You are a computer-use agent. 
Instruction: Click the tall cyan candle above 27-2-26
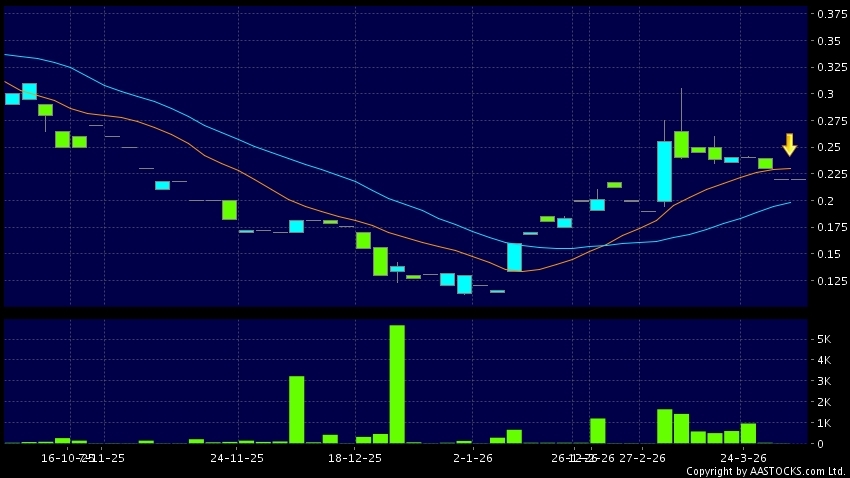tap(664, 171)
